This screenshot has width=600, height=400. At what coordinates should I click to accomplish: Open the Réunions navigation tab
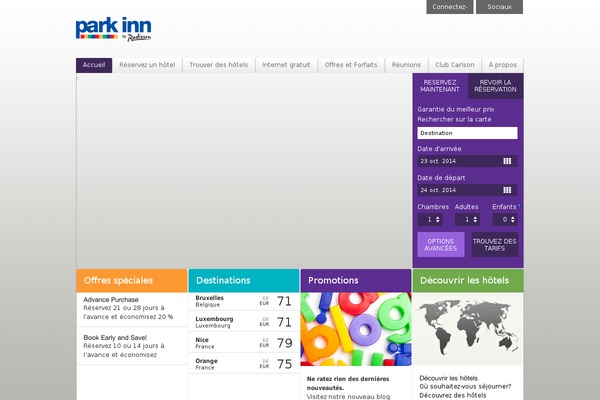pos(406,65)
